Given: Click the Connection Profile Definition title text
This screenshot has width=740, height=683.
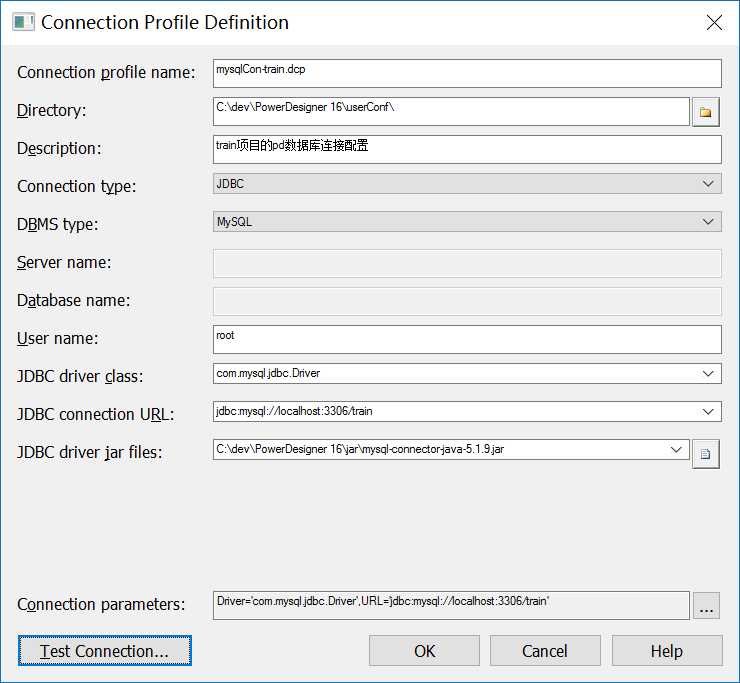Looking at the screenshot, I should [x=165, y=22].
